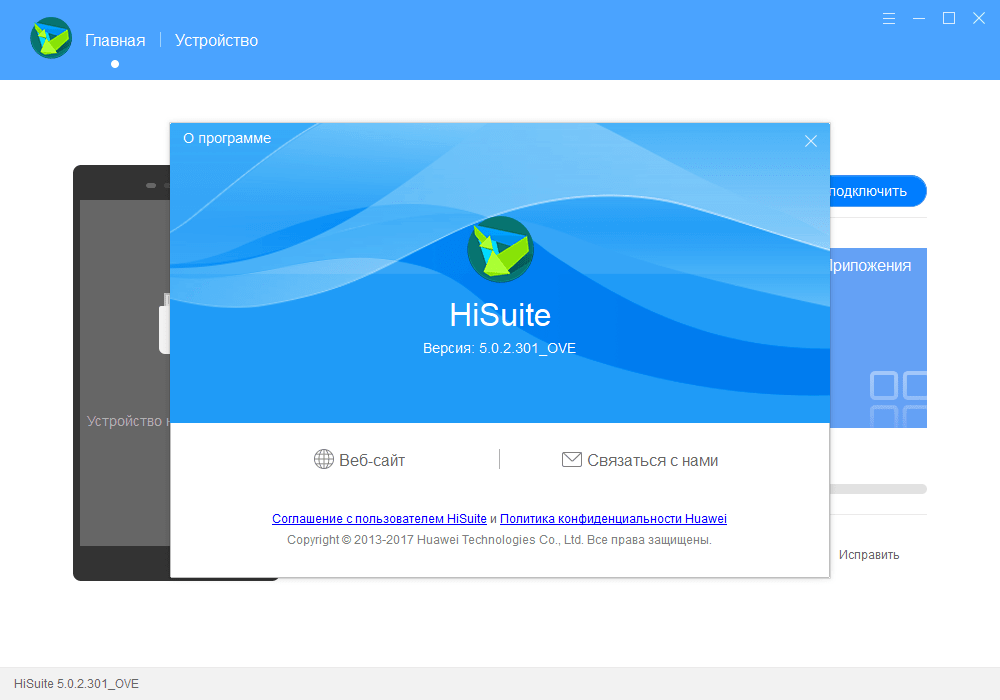Open the hamburger menu in the title bar
This screenshot has width=1000, height=700.
[x=889, y=18]
